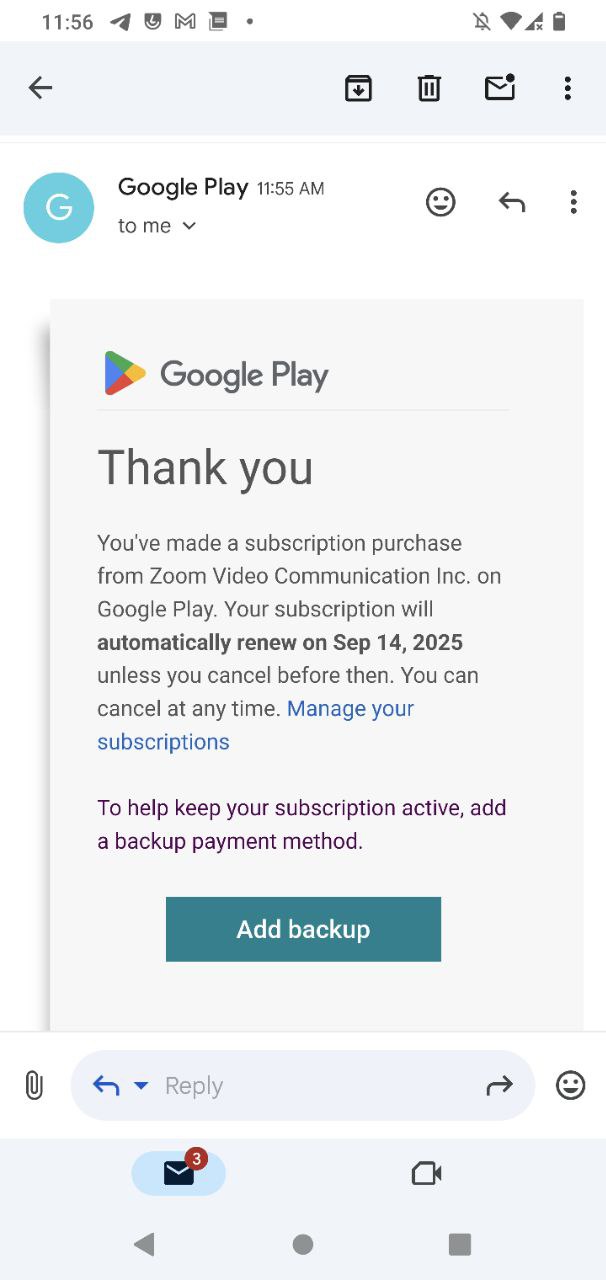
Task: Tap the back arrow to leave email
Action: coord(40,88)
